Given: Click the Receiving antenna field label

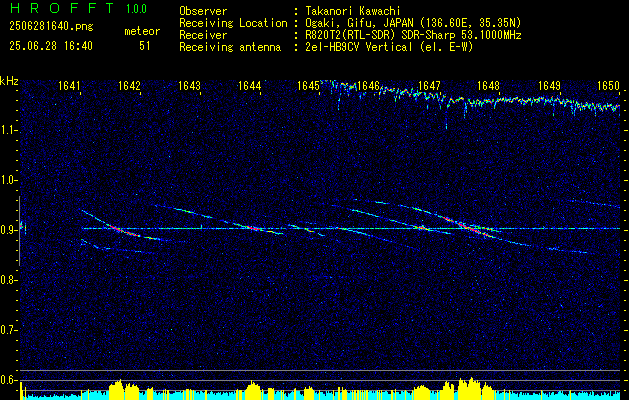Looking at the screenshot, I should 230,47.
